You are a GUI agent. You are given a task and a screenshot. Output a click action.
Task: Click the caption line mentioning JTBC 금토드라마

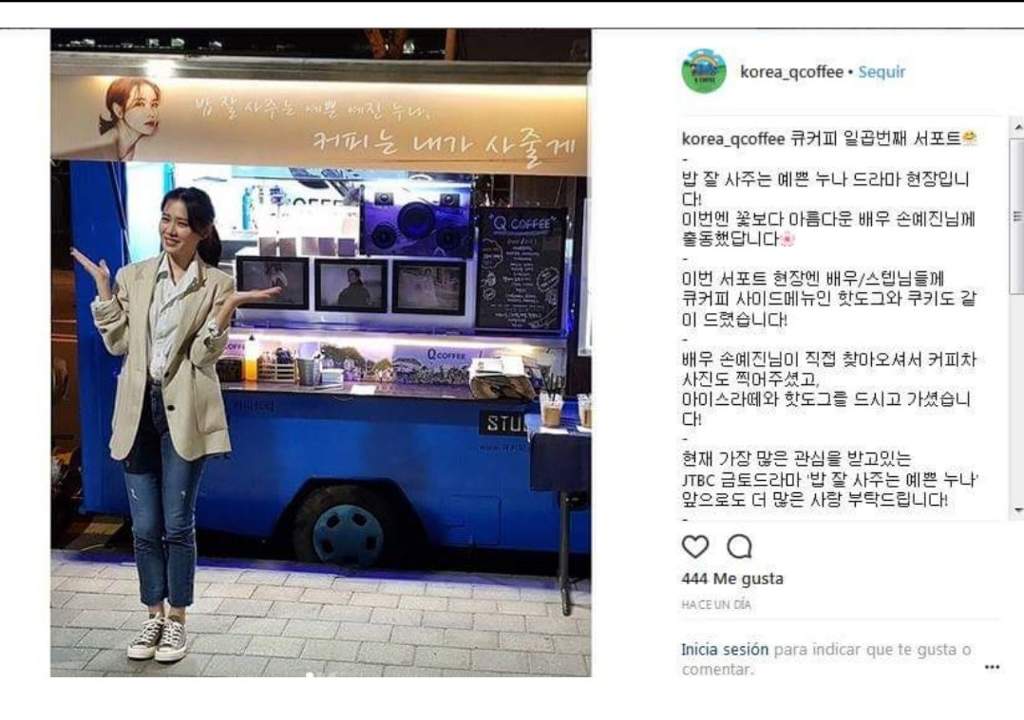[x=829, y=480]
